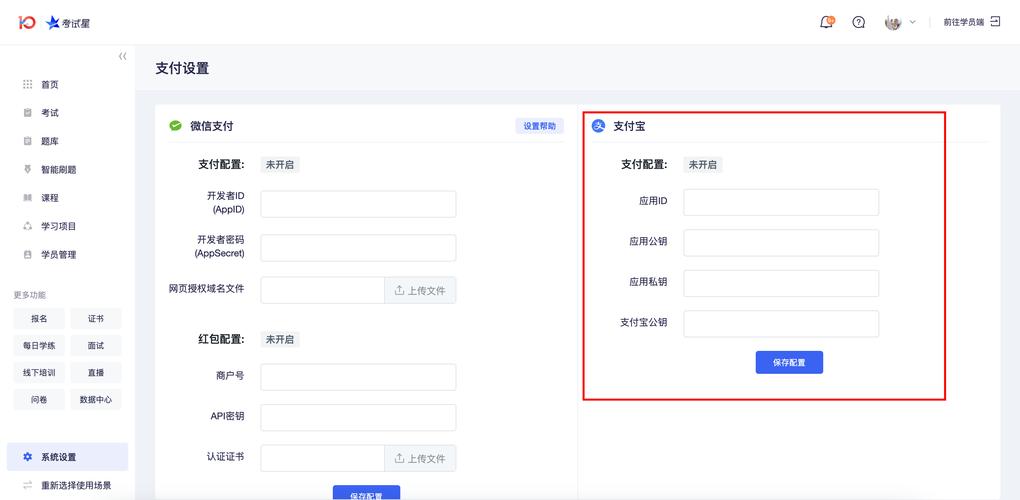1020x500 pixels.
Task: Go to 前往学员端 link
Action: (963, 22)
